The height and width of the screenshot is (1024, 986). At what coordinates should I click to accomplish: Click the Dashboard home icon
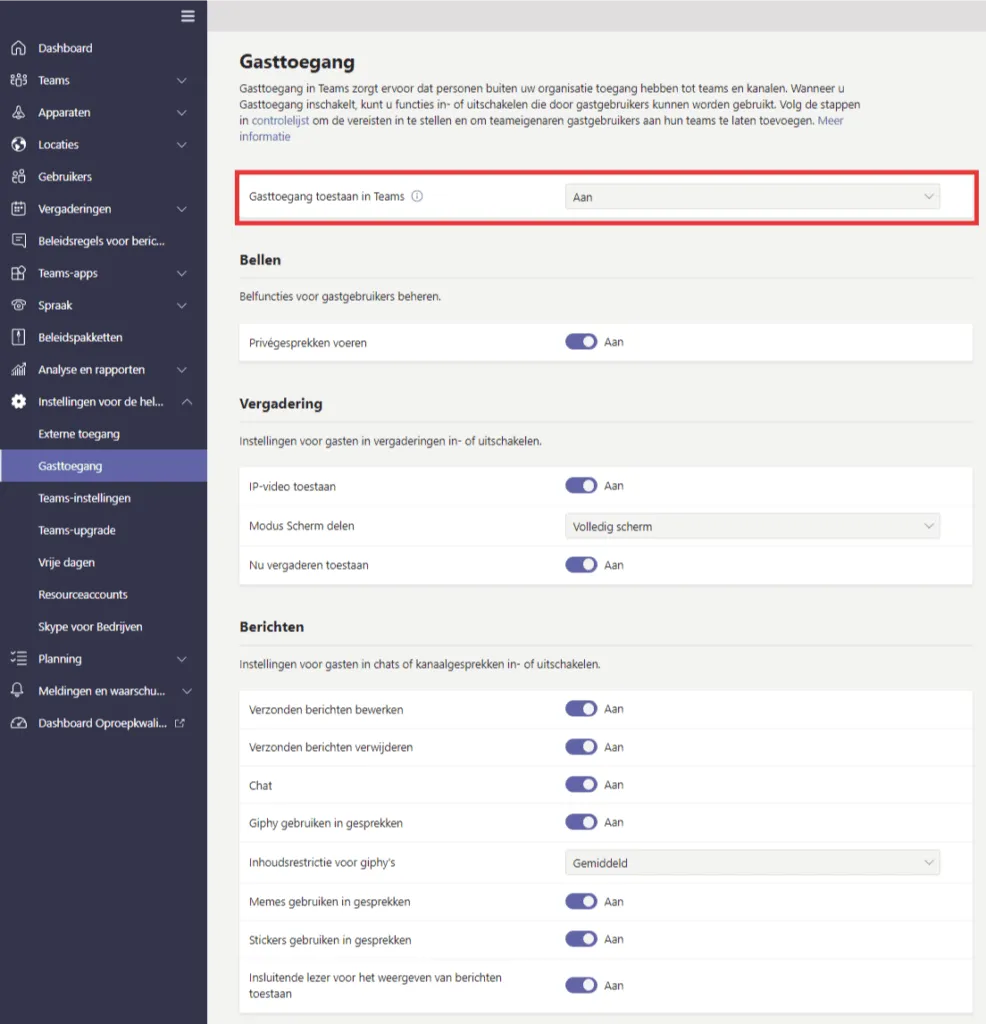tap(18, 48)
